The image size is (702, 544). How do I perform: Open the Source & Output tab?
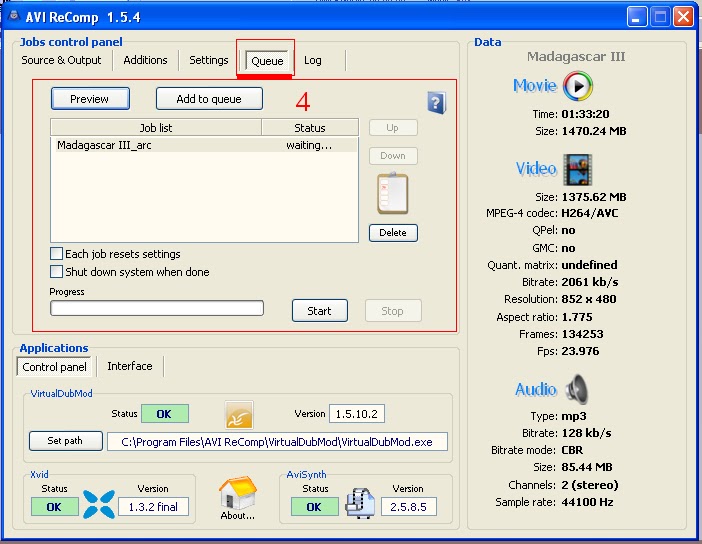[61, 60]
